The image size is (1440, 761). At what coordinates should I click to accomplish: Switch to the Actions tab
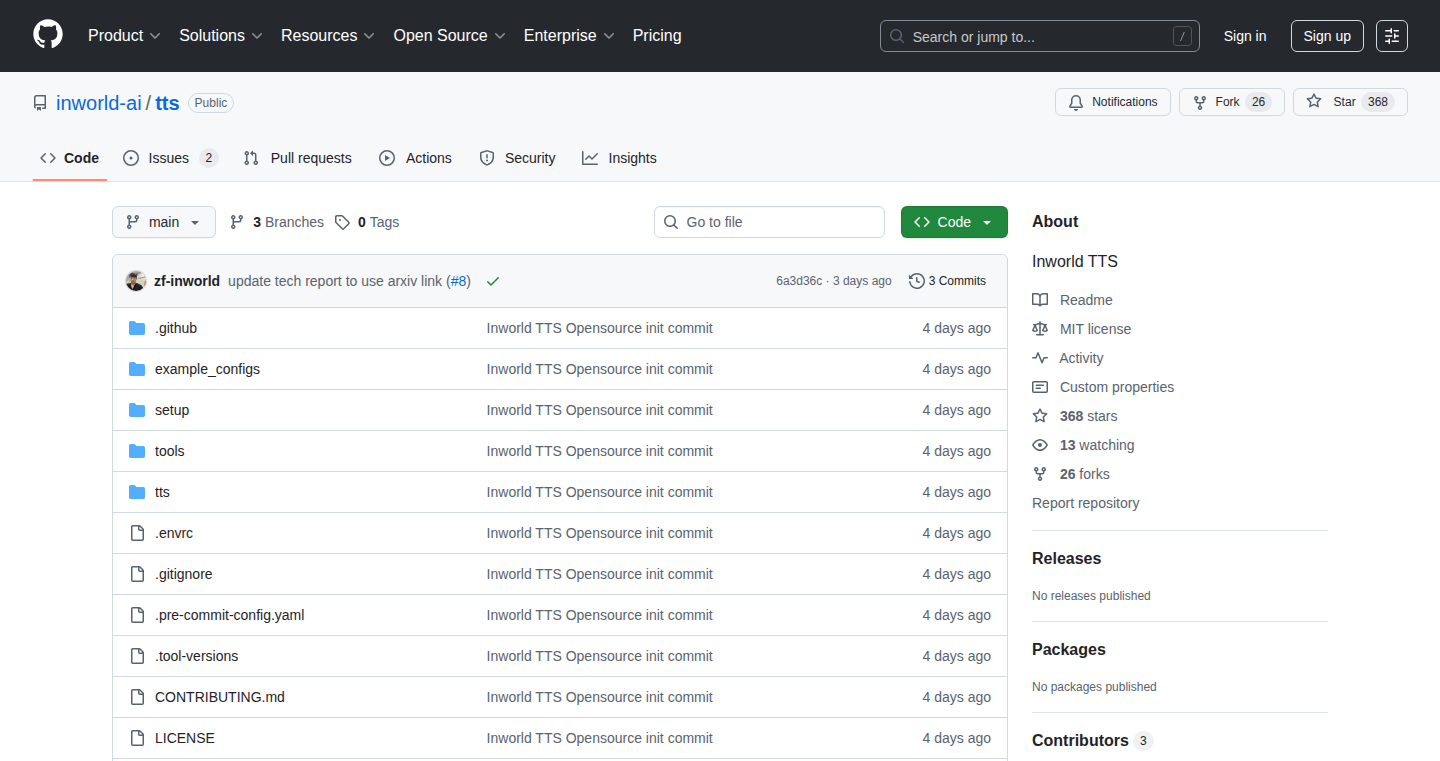[415, 158]
